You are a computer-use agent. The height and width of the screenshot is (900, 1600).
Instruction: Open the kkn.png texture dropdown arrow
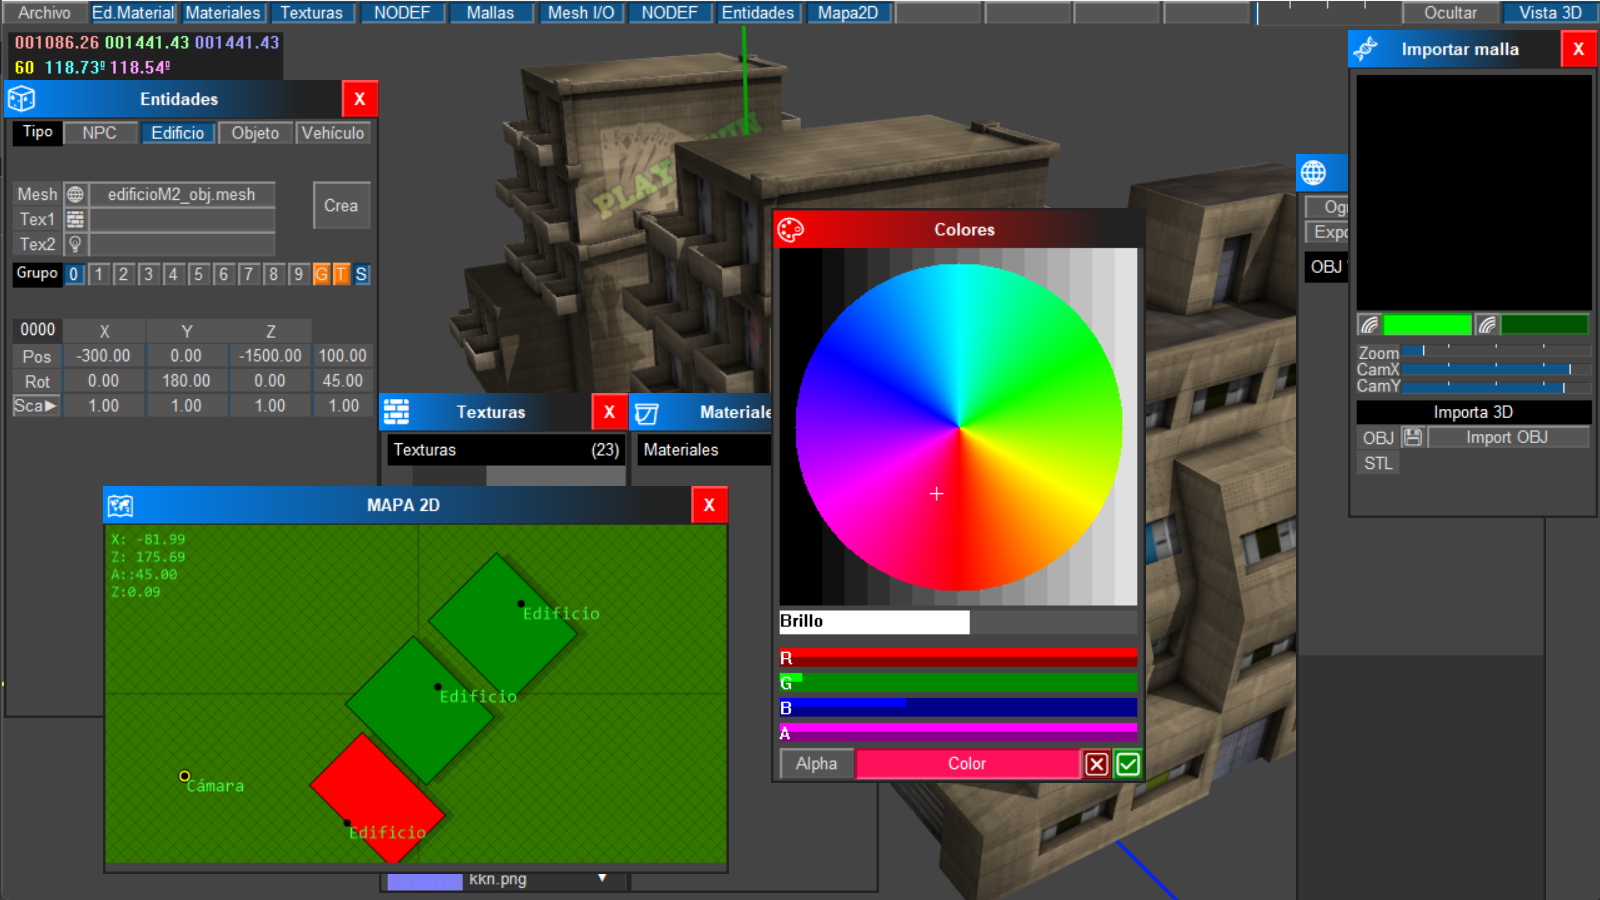click(x=602, y=878)
